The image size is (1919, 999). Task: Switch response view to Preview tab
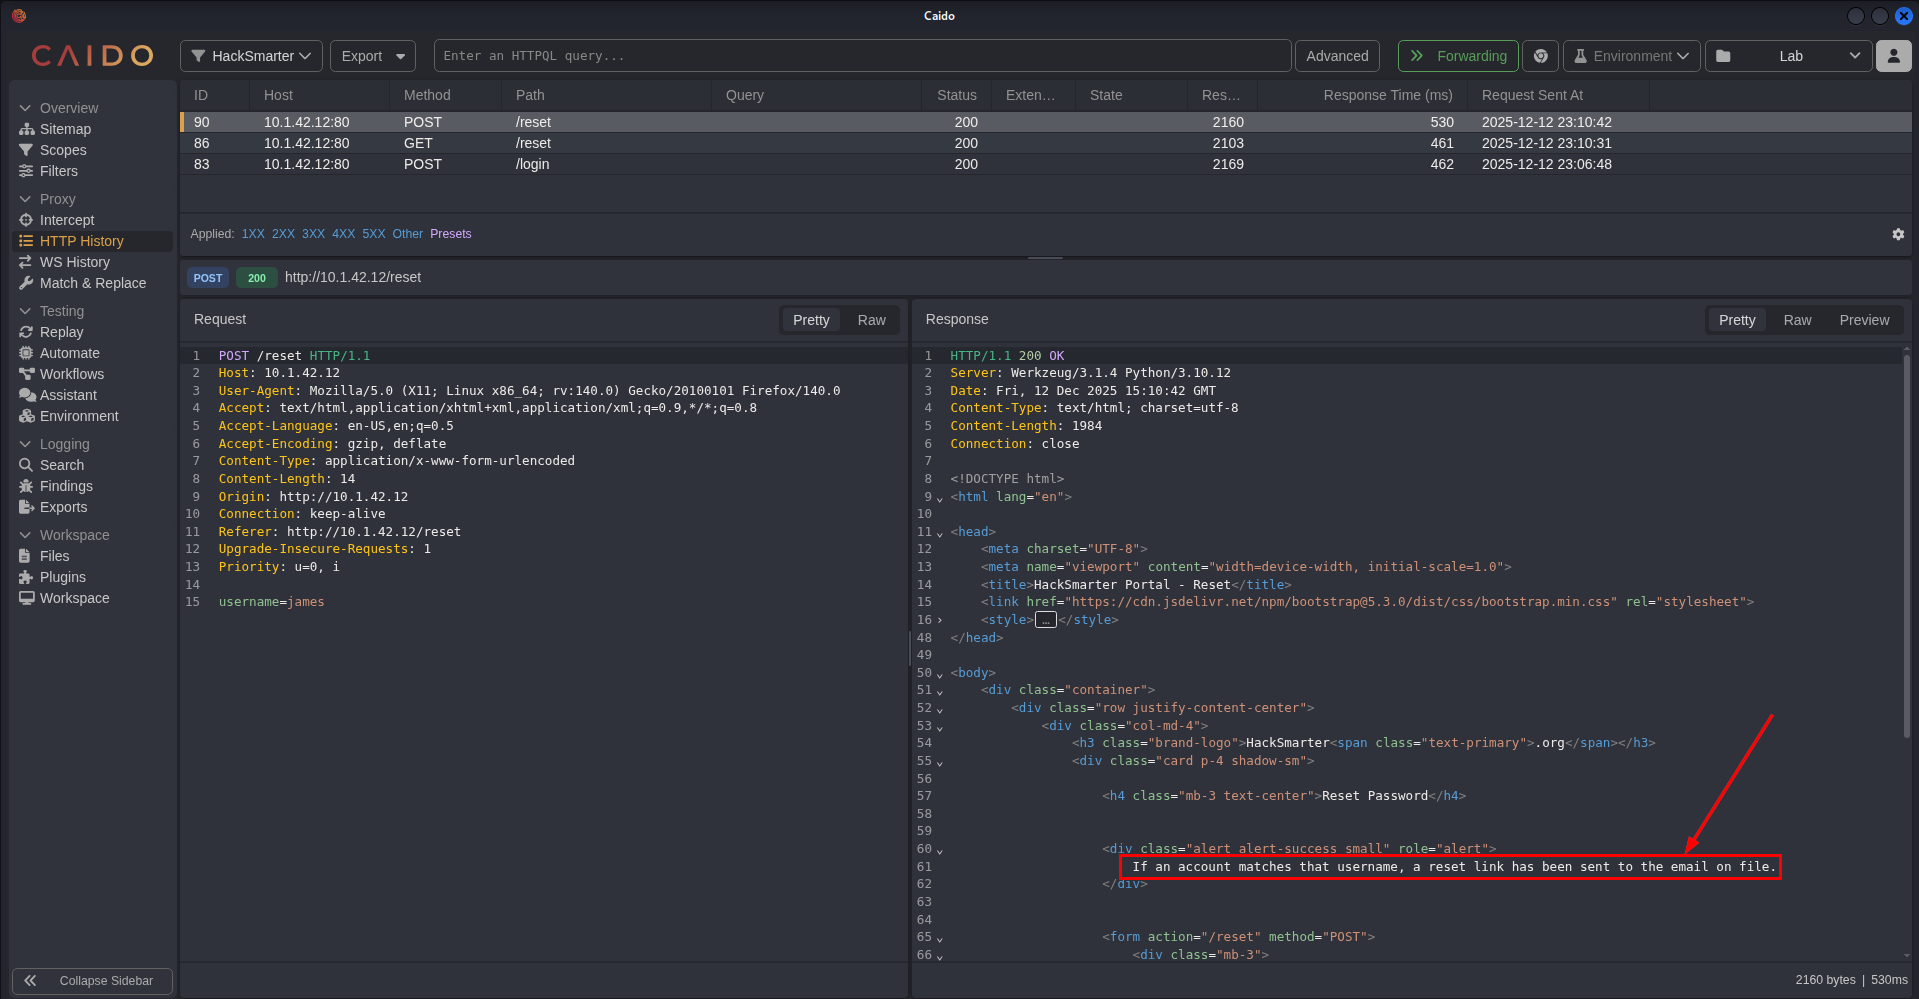click(x=1863, y=320)
